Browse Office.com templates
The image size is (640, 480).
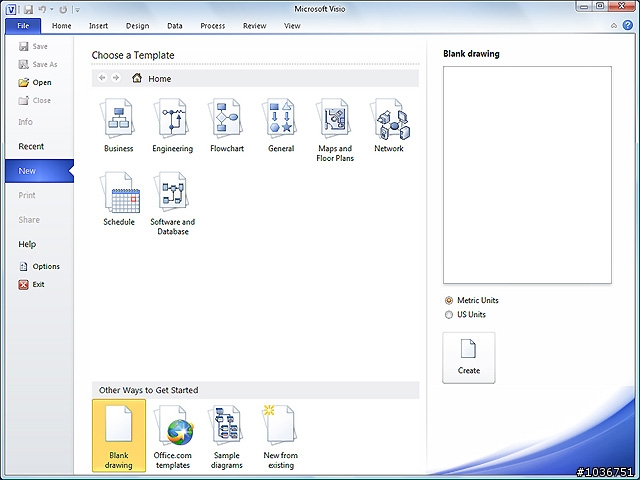172,436
